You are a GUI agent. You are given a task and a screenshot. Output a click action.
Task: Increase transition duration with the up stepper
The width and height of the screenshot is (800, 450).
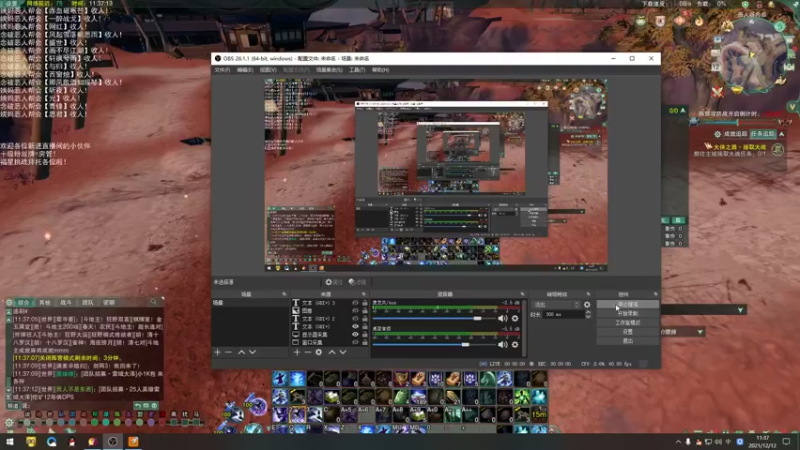pyautogui.click(x=588, y=313)
